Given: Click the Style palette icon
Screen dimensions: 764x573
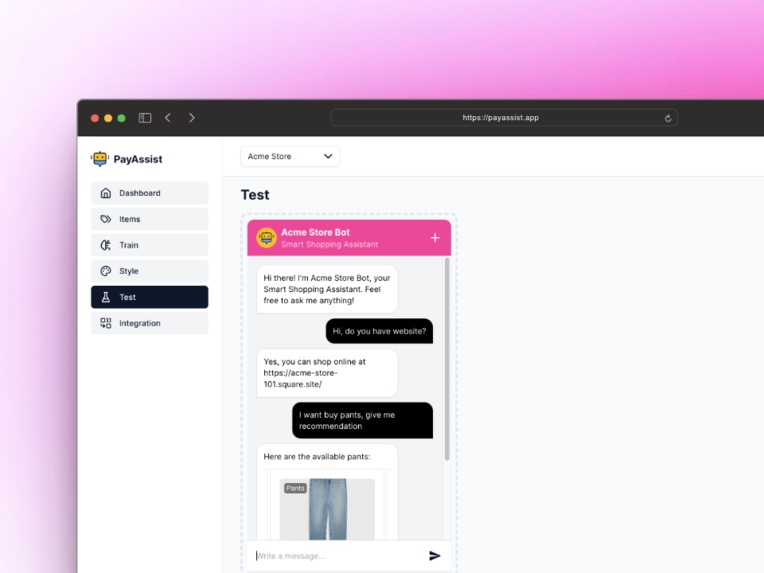Looking at the screenshot, I should tap(106, 271).
